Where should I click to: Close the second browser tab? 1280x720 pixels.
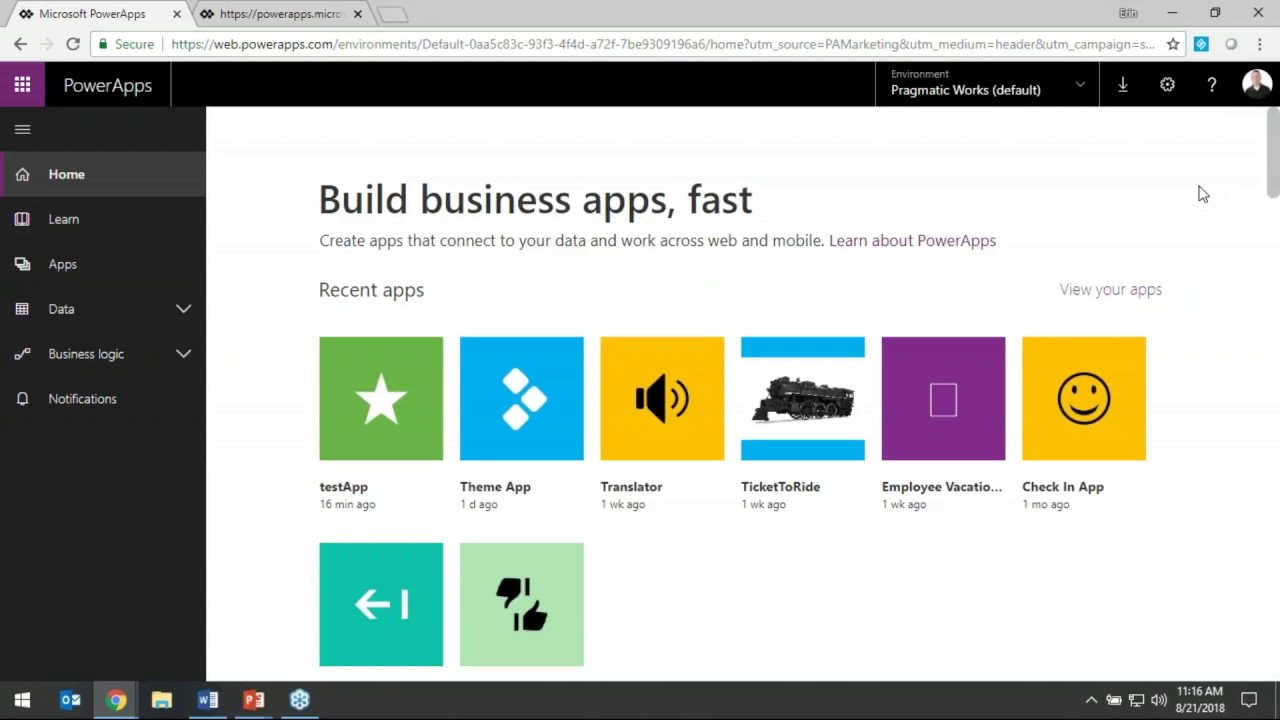tap(357, 14)
